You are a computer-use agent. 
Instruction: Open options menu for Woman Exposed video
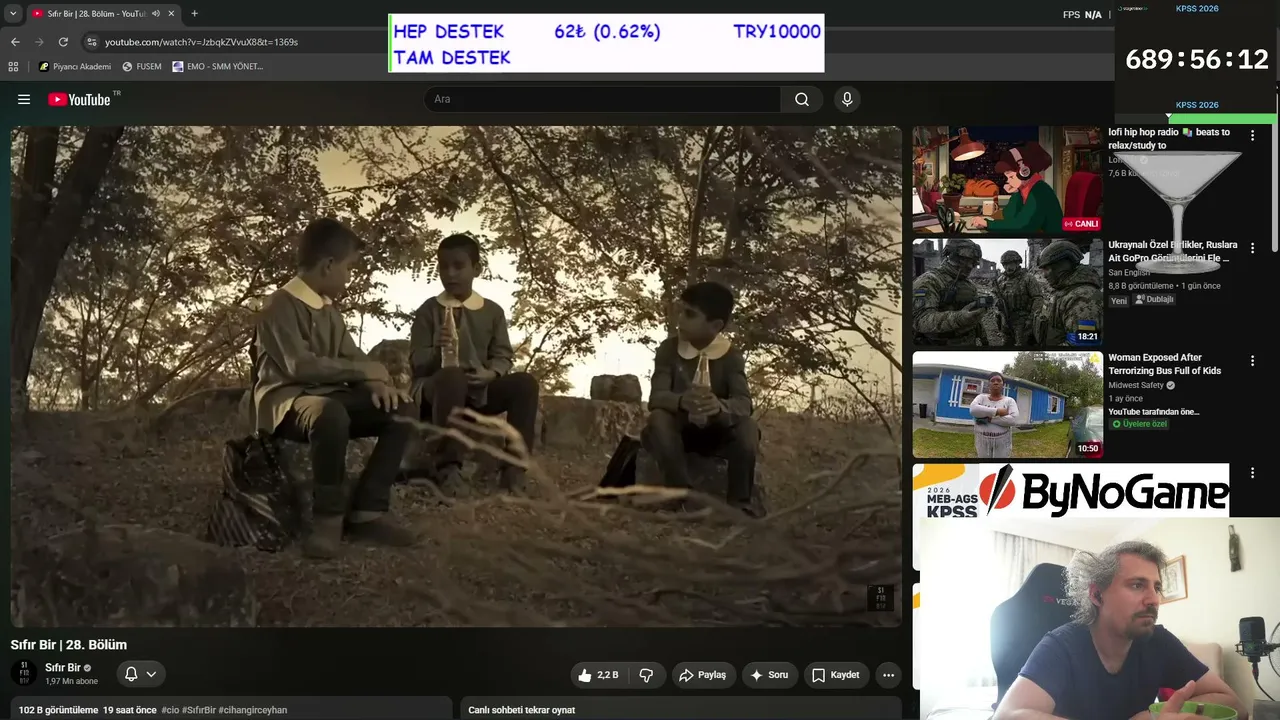[x=1252, y=361]
